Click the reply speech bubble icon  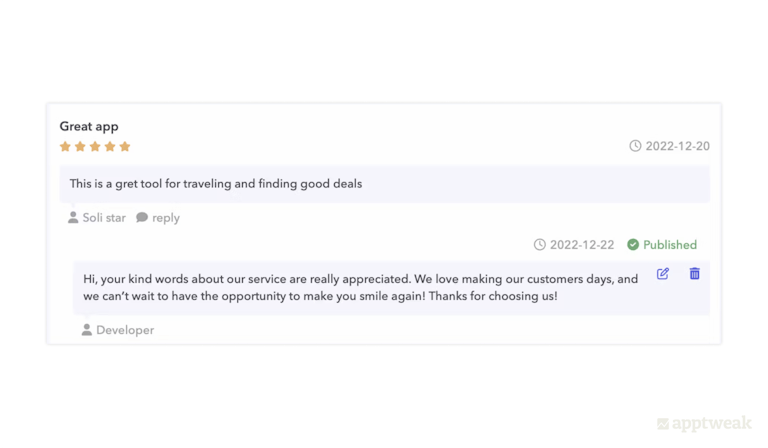[142, 217]
